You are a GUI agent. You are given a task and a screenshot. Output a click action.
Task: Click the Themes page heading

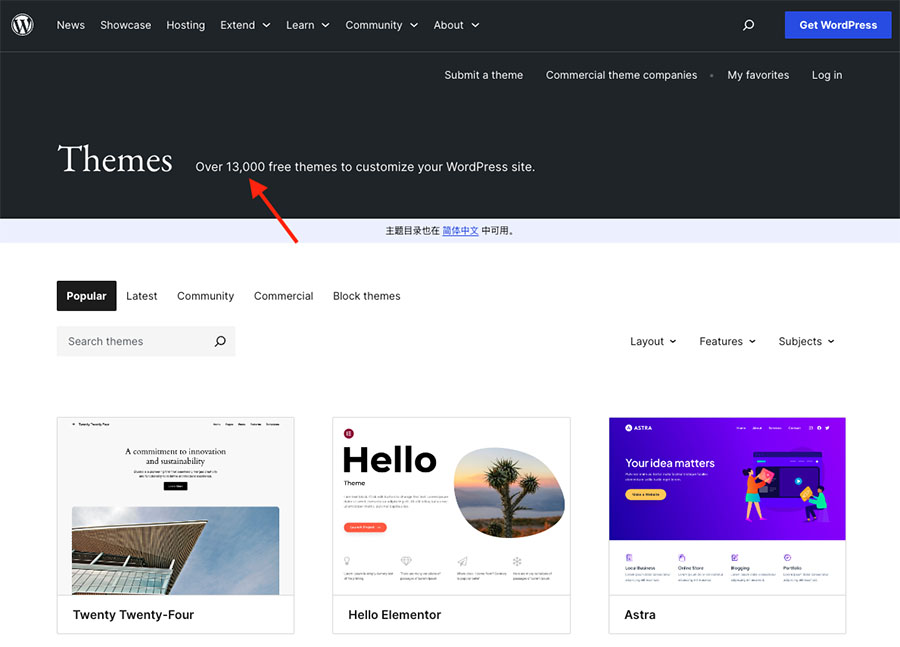click(115, 159)
